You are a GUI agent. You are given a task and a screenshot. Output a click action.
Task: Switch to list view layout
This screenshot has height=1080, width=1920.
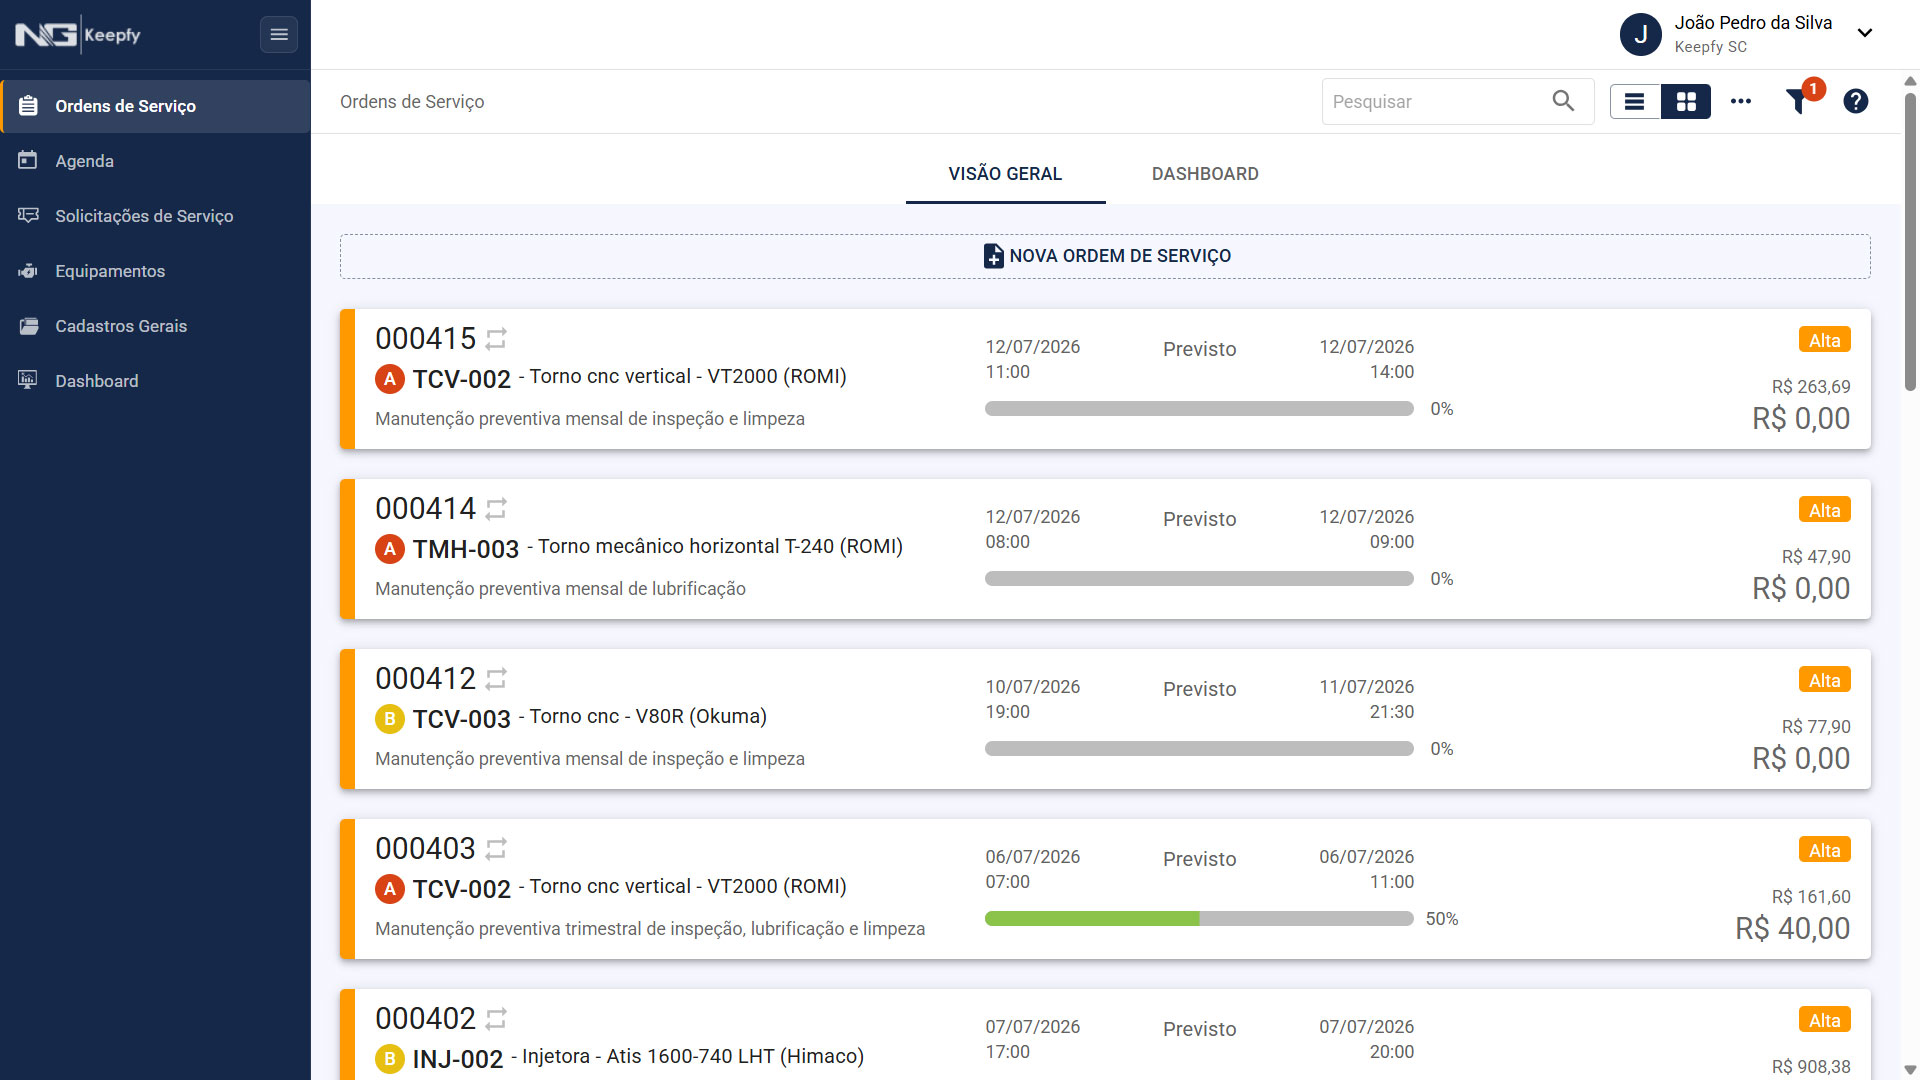point(1635,101)
